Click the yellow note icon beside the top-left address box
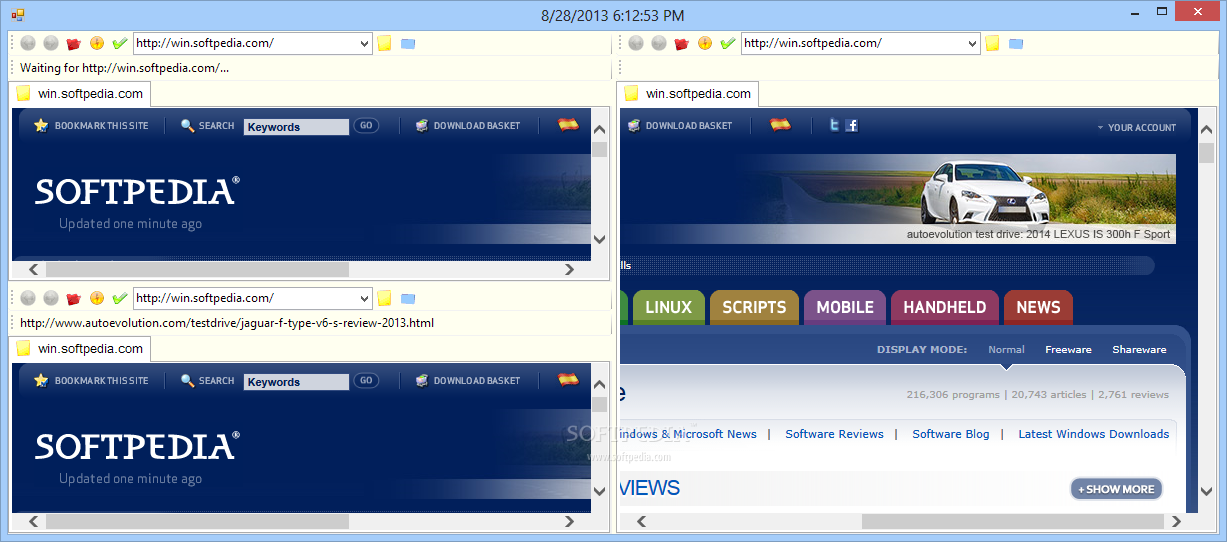The height and width of the screenshot is (542, 1227). pos(384,43)
